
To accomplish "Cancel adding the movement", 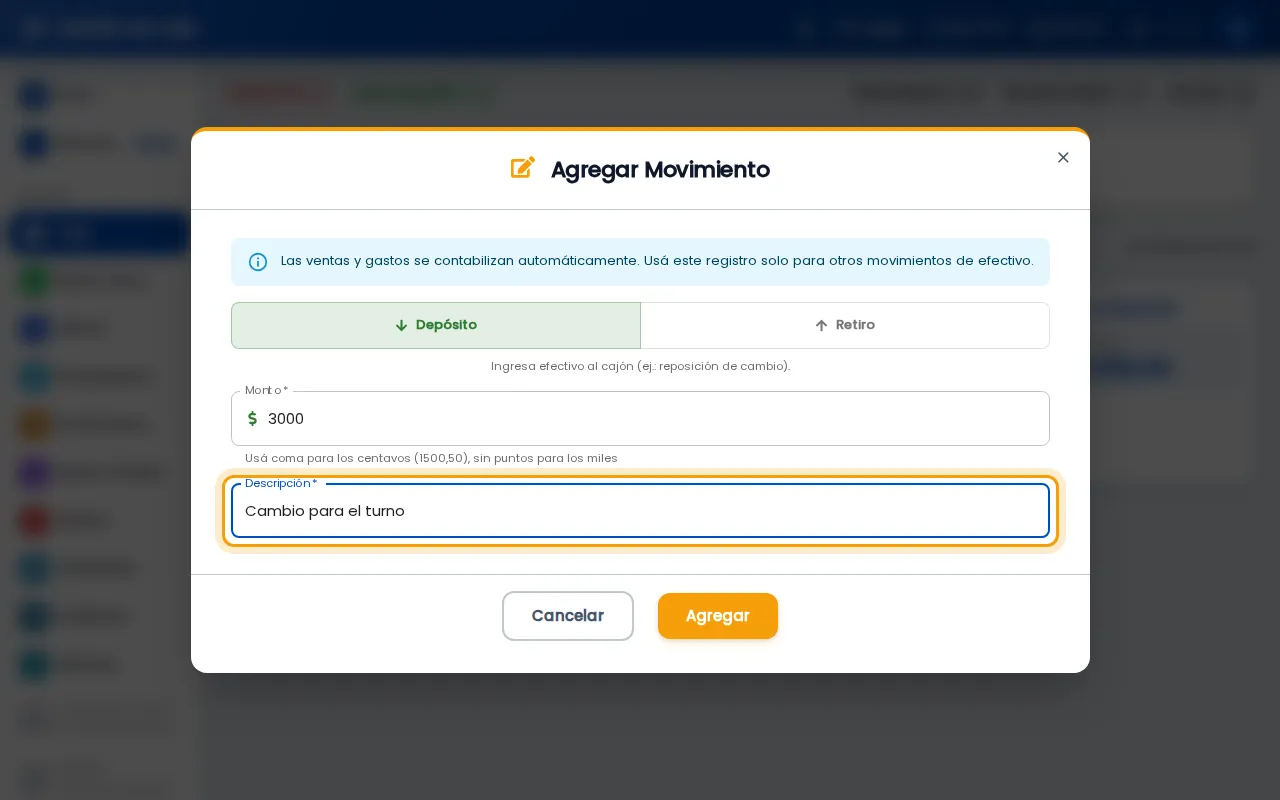I will pyautogui.click(x=568, y=616).
